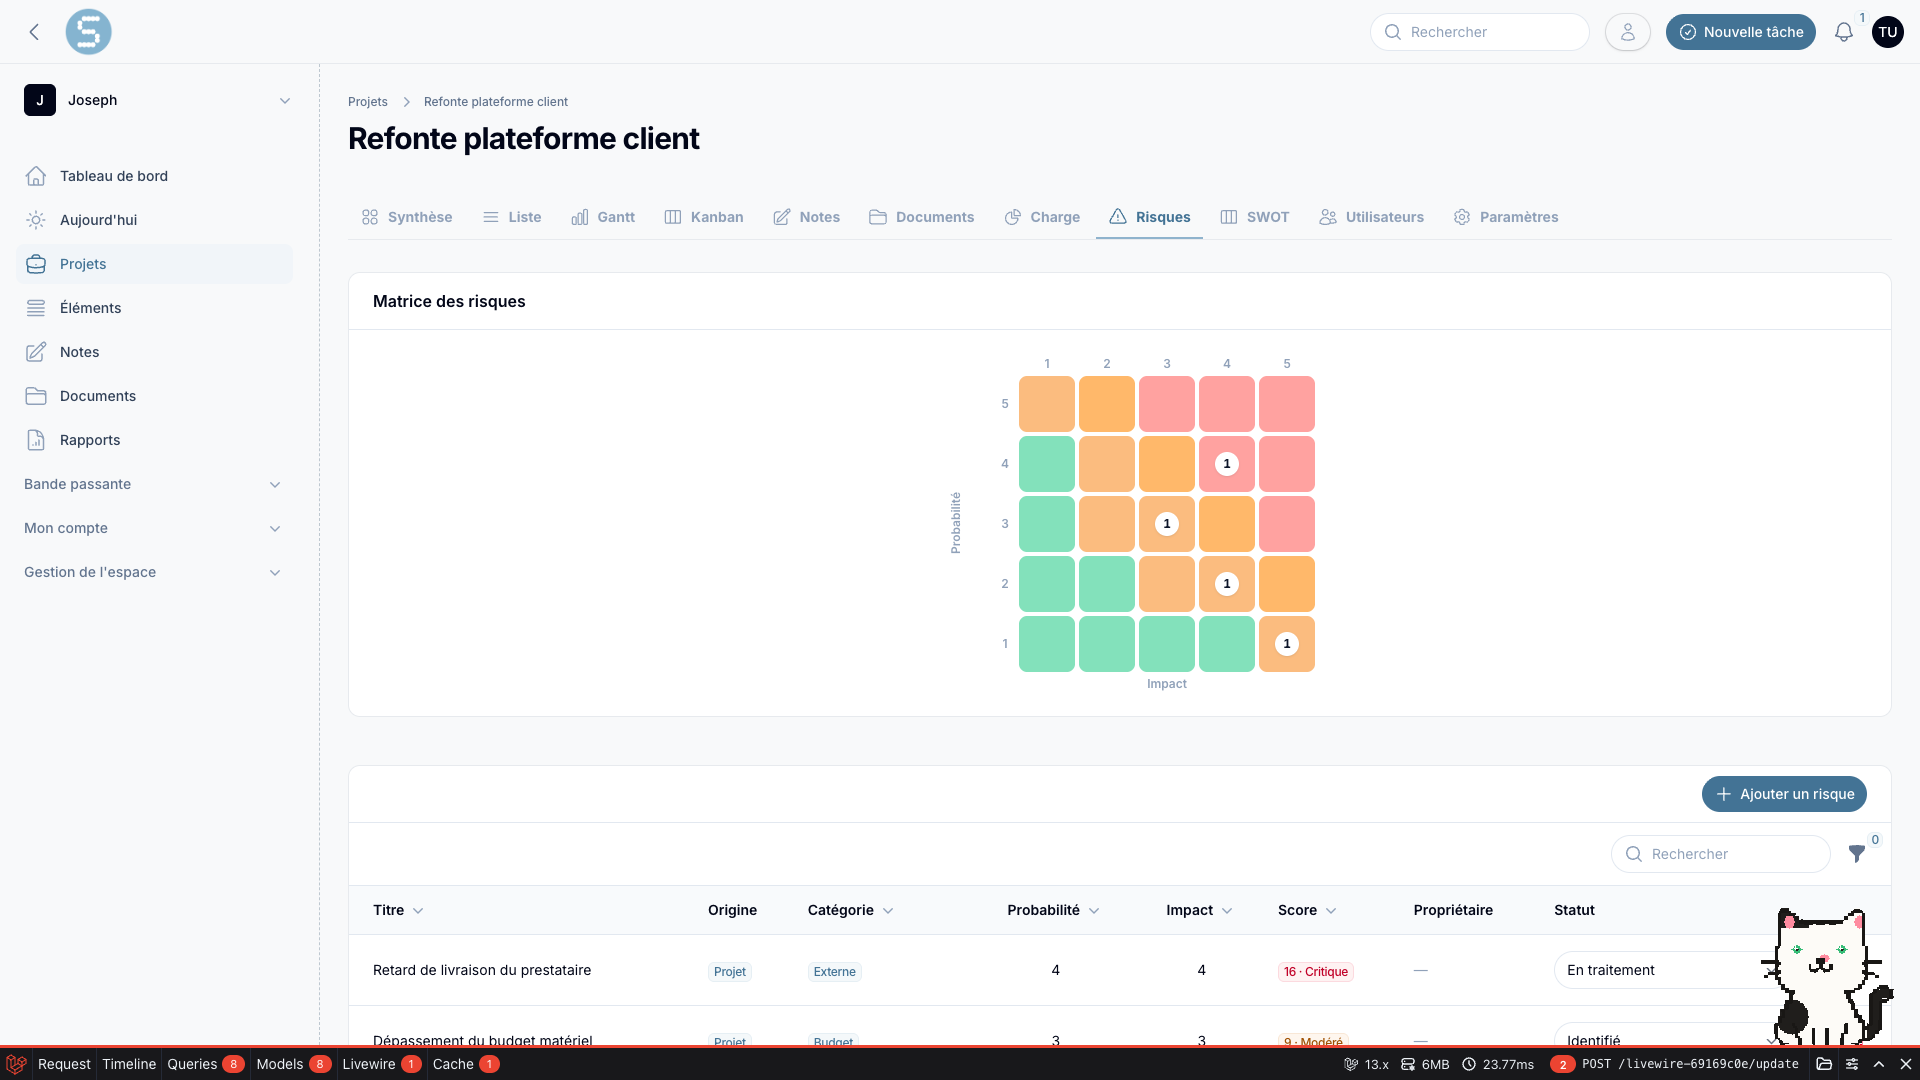Open the En traitement status dropdown
Image resolution: width=1920 pixels, height=1080 pixels.
pyautogui.click(x=1670, y=970)
